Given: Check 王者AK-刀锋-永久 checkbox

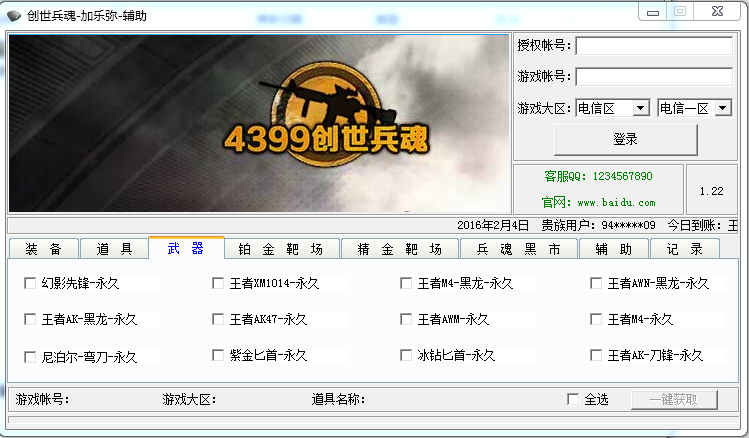Looking at the screenshot, I should 596,355.
